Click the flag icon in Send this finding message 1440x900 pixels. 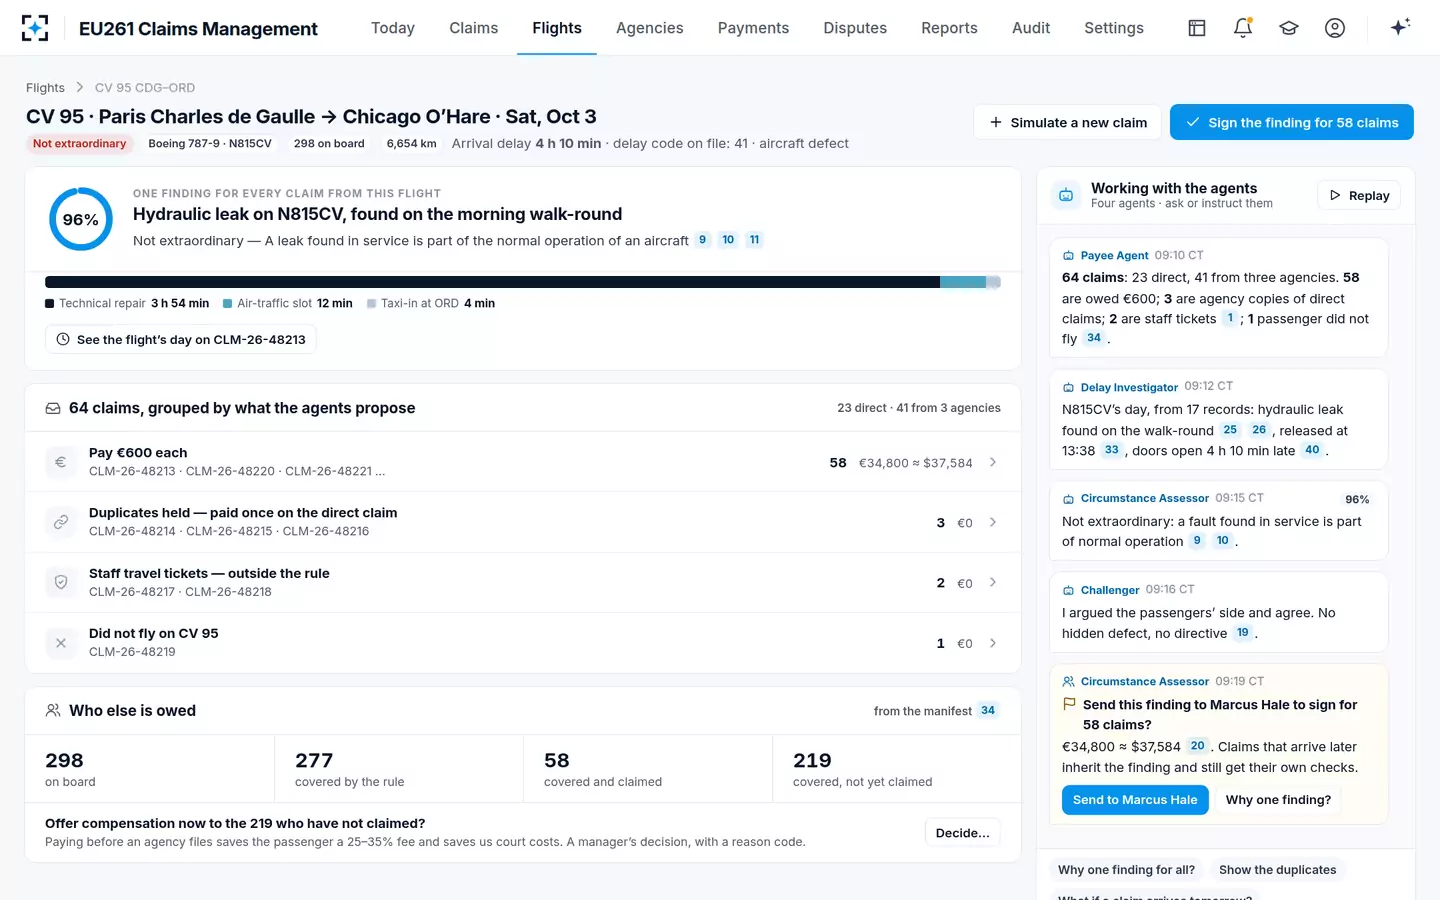point(1069,704)
